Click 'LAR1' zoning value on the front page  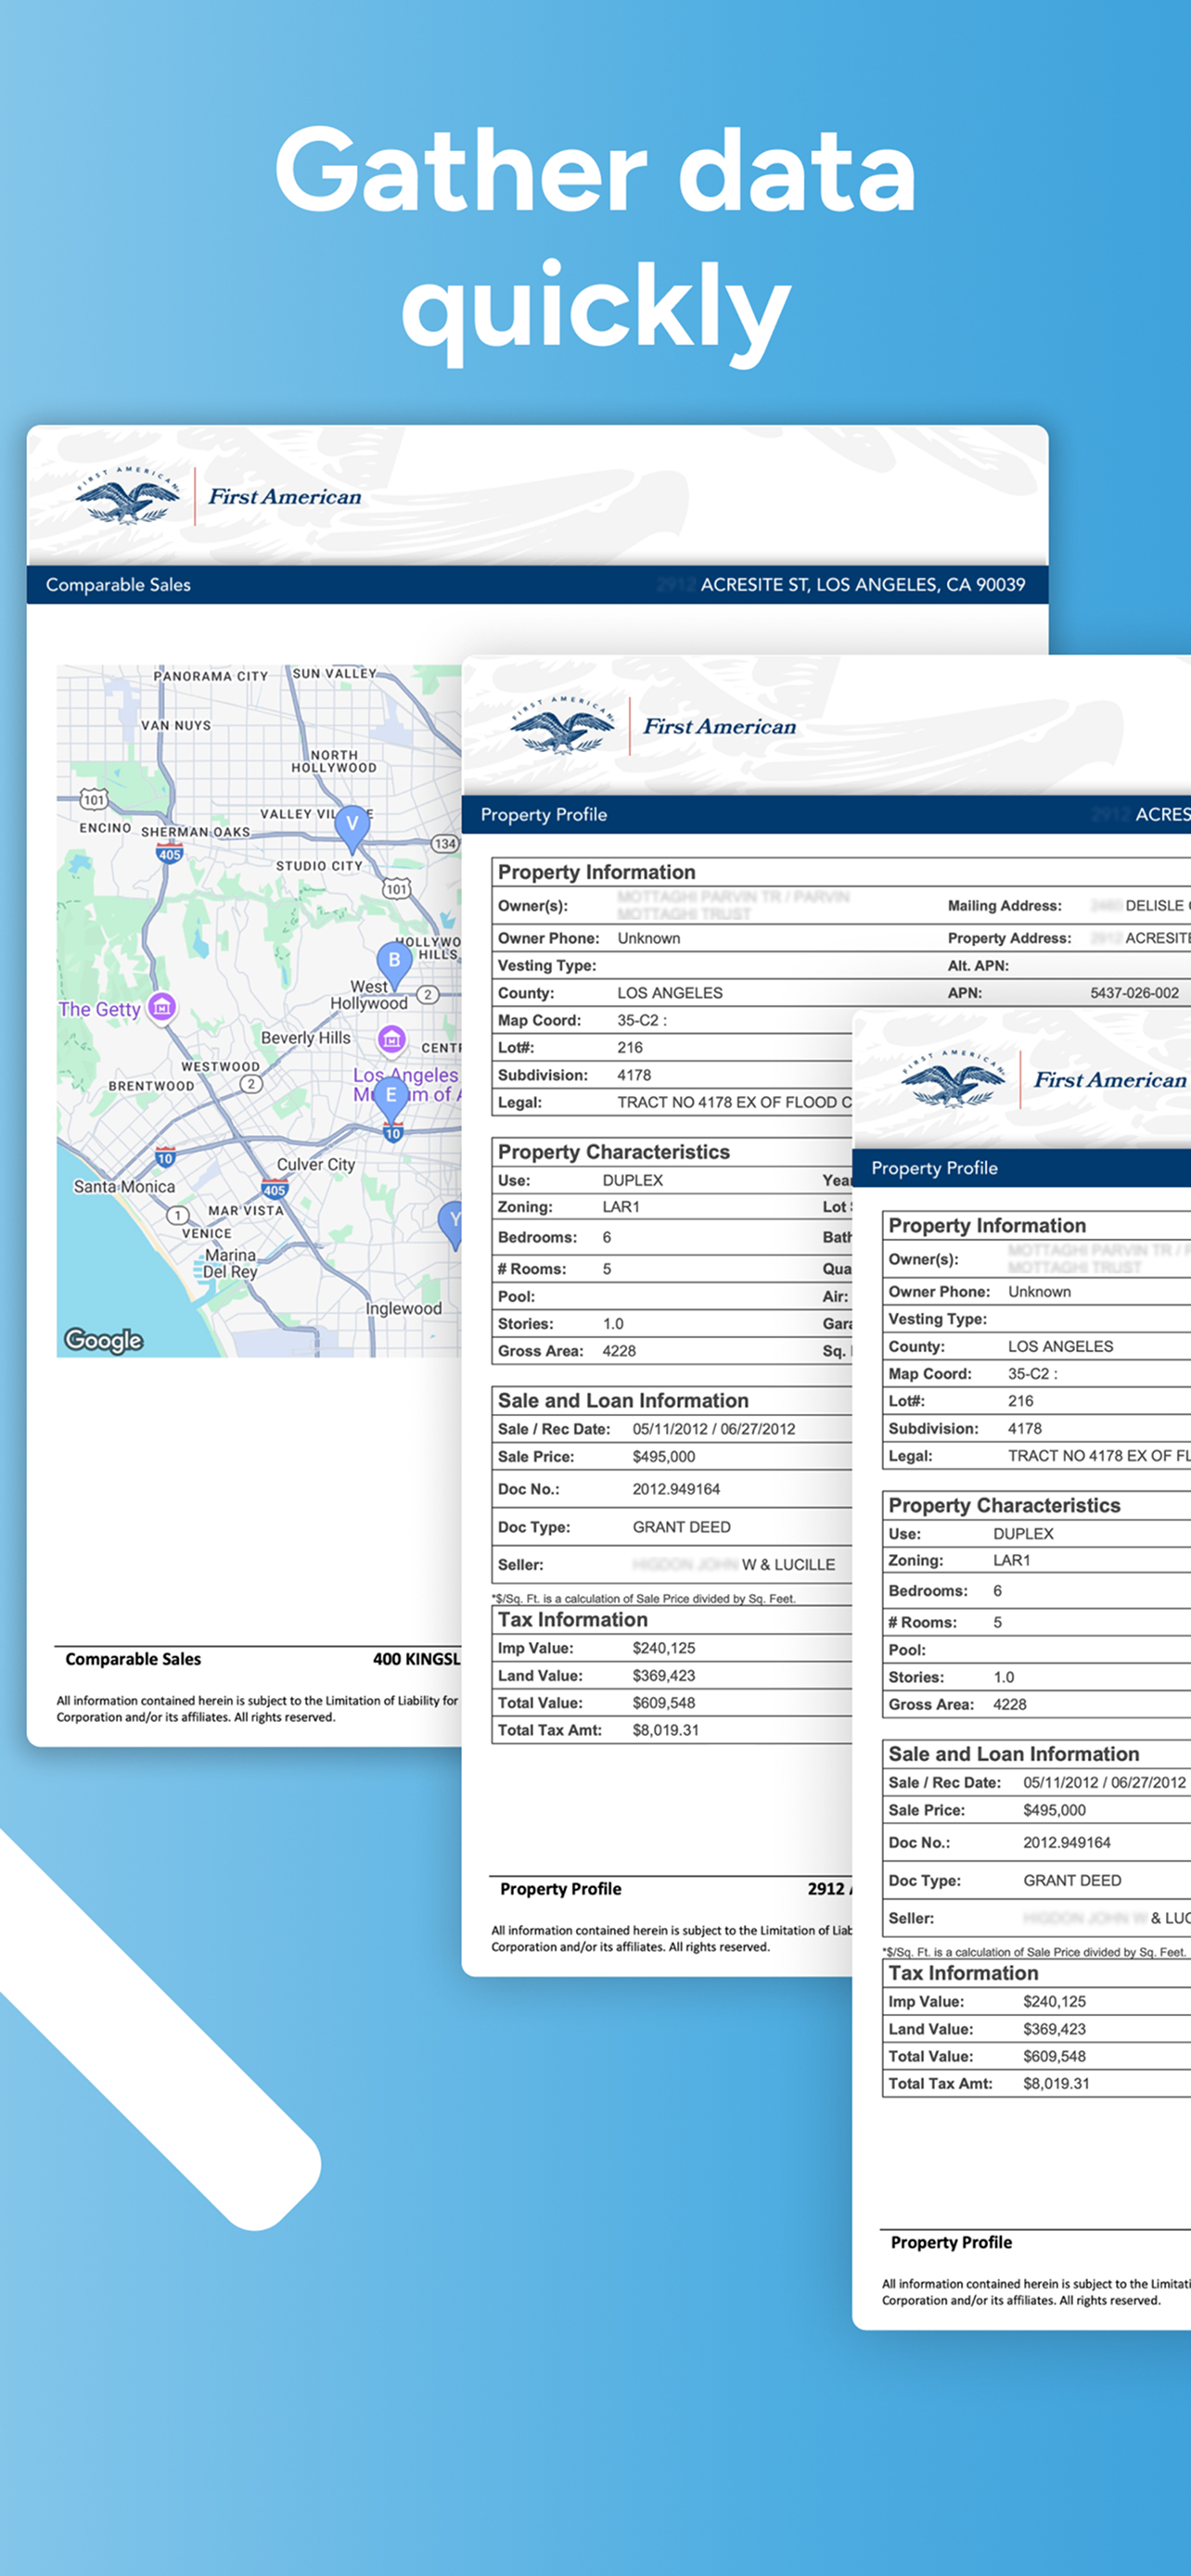1011,1559
